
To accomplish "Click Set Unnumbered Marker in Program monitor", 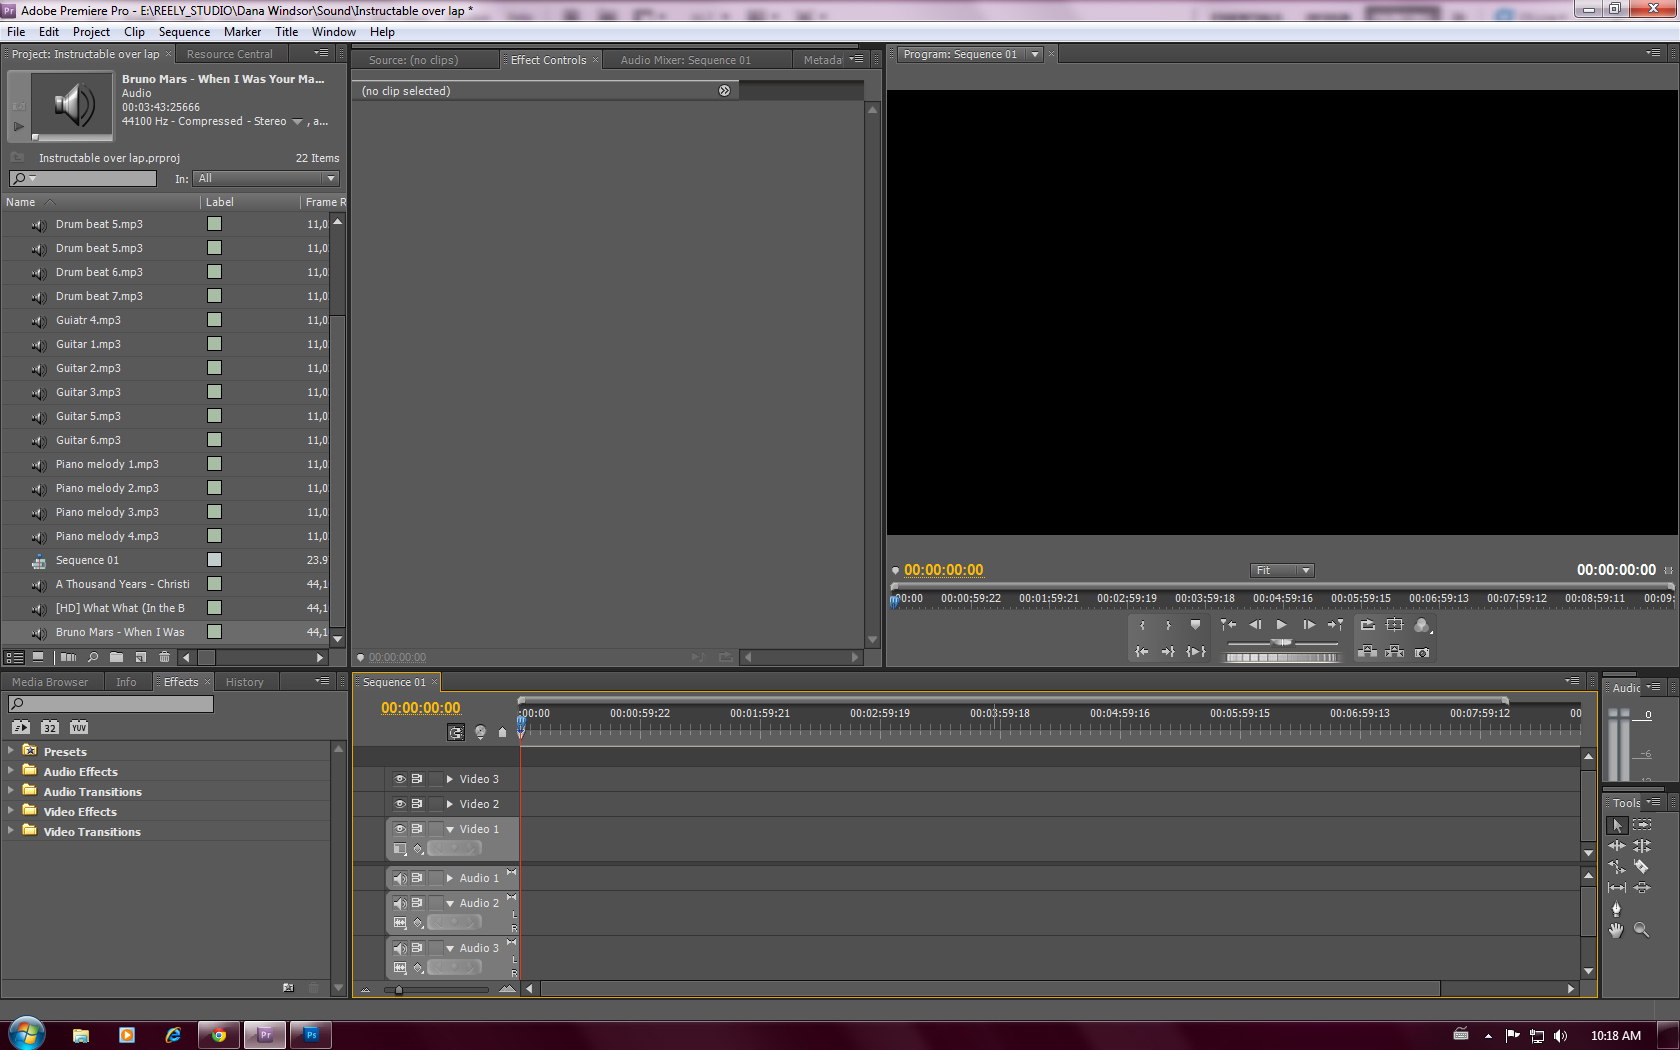I will [1195, 625].
